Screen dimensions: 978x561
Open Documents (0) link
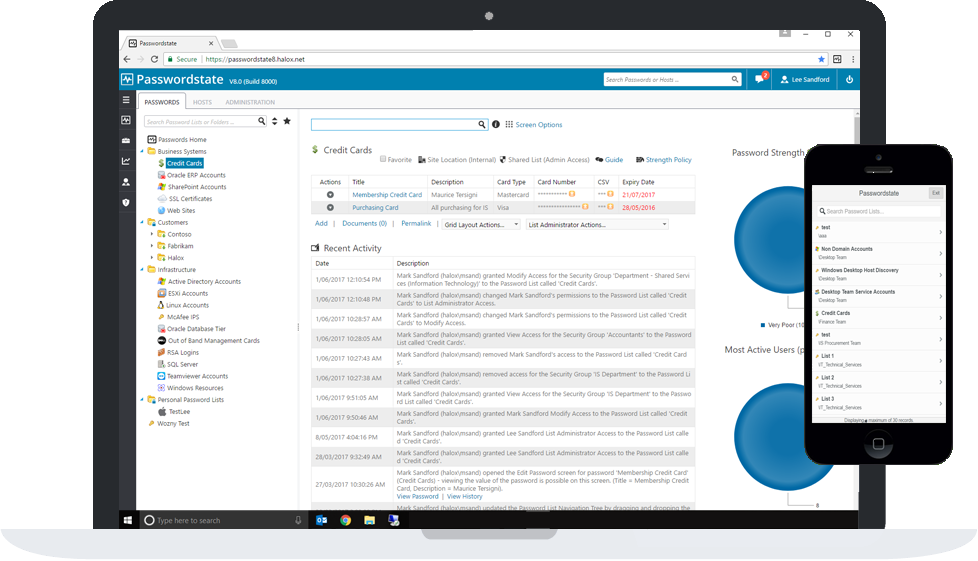click(364, 223)
